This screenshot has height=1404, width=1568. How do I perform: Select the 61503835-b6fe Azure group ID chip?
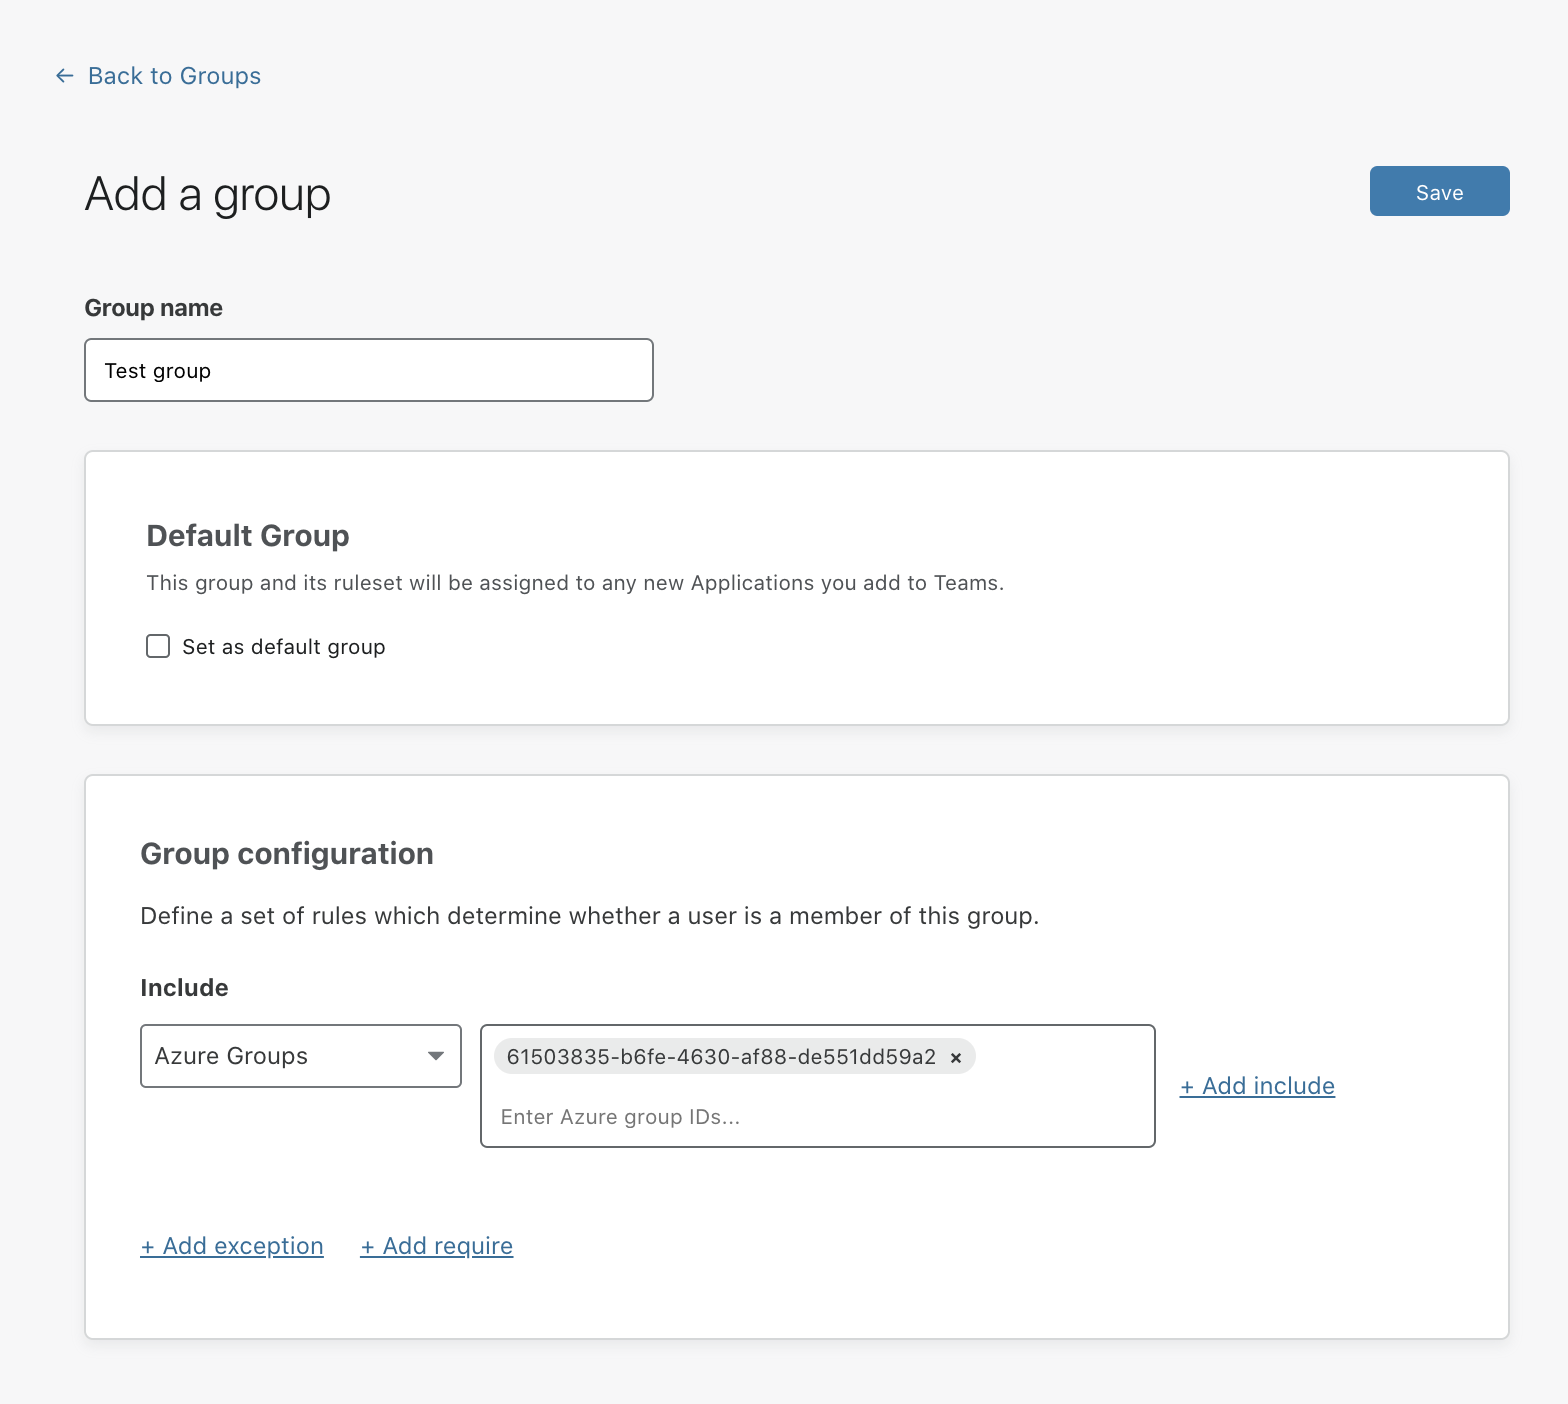720,1057
